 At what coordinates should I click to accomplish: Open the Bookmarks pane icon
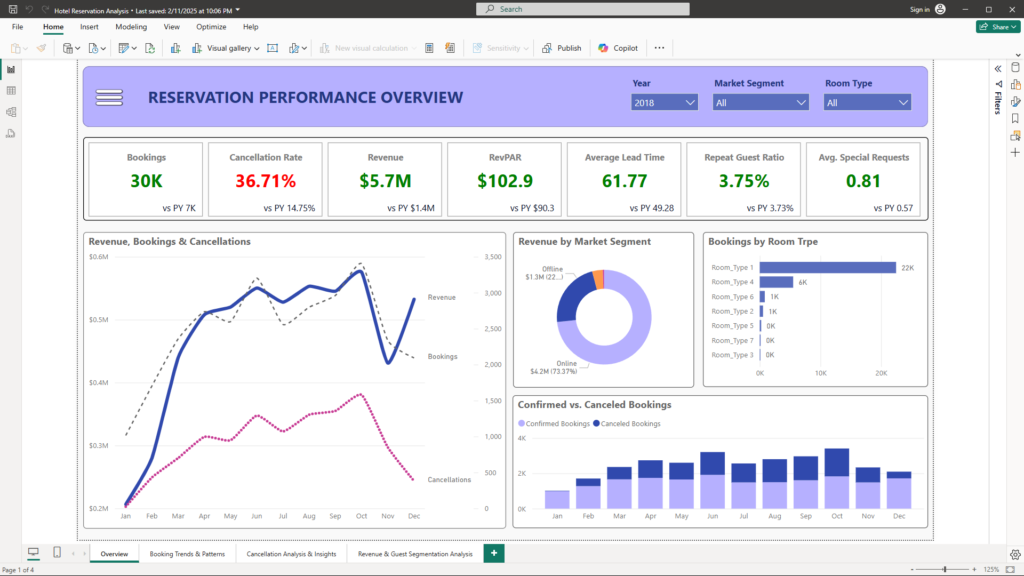pyautogui.click(x=1015, y=118)
